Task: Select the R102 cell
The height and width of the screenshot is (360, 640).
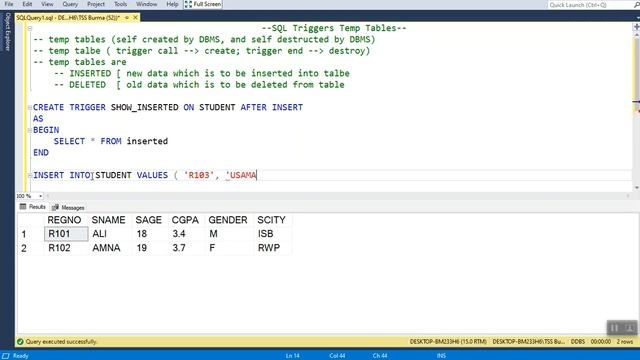Action: [66, 248]
